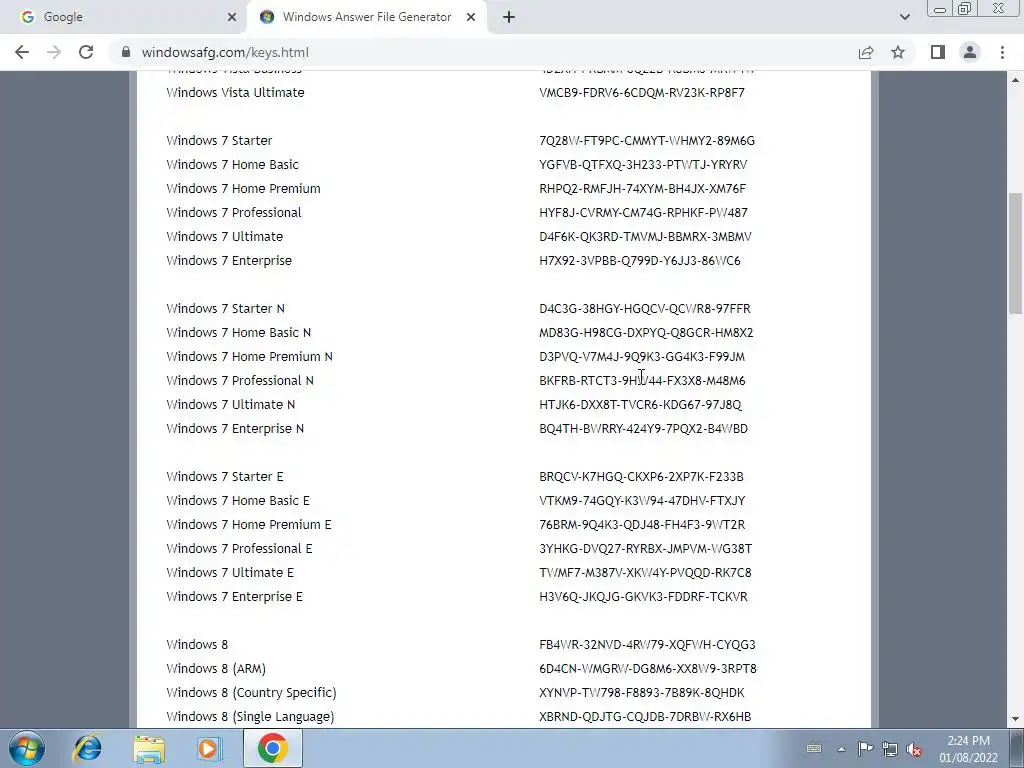This screenshot has height=768, width=1024.
Task: Click the taskbar clock showing 2:24 PM
Action: pyautogui.click(x=968, y=749)
